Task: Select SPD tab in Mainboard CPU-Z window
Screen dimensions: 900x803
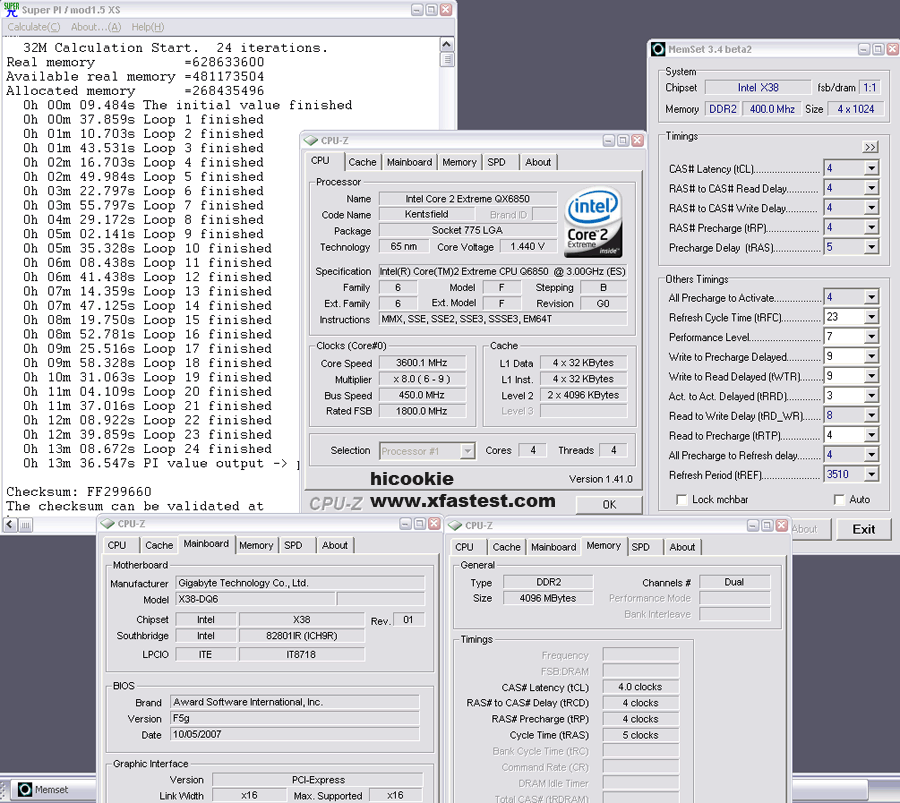Action: point(293,545)
